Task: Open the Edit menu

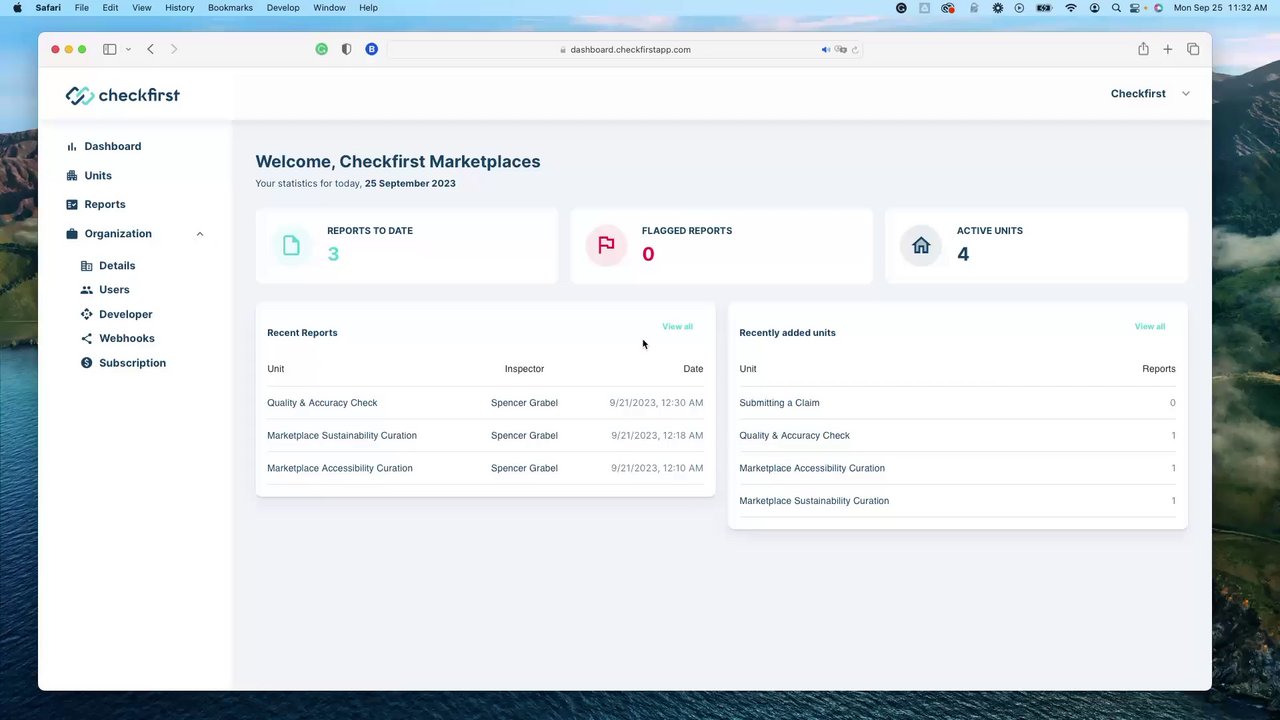Action: coord(110,8)
